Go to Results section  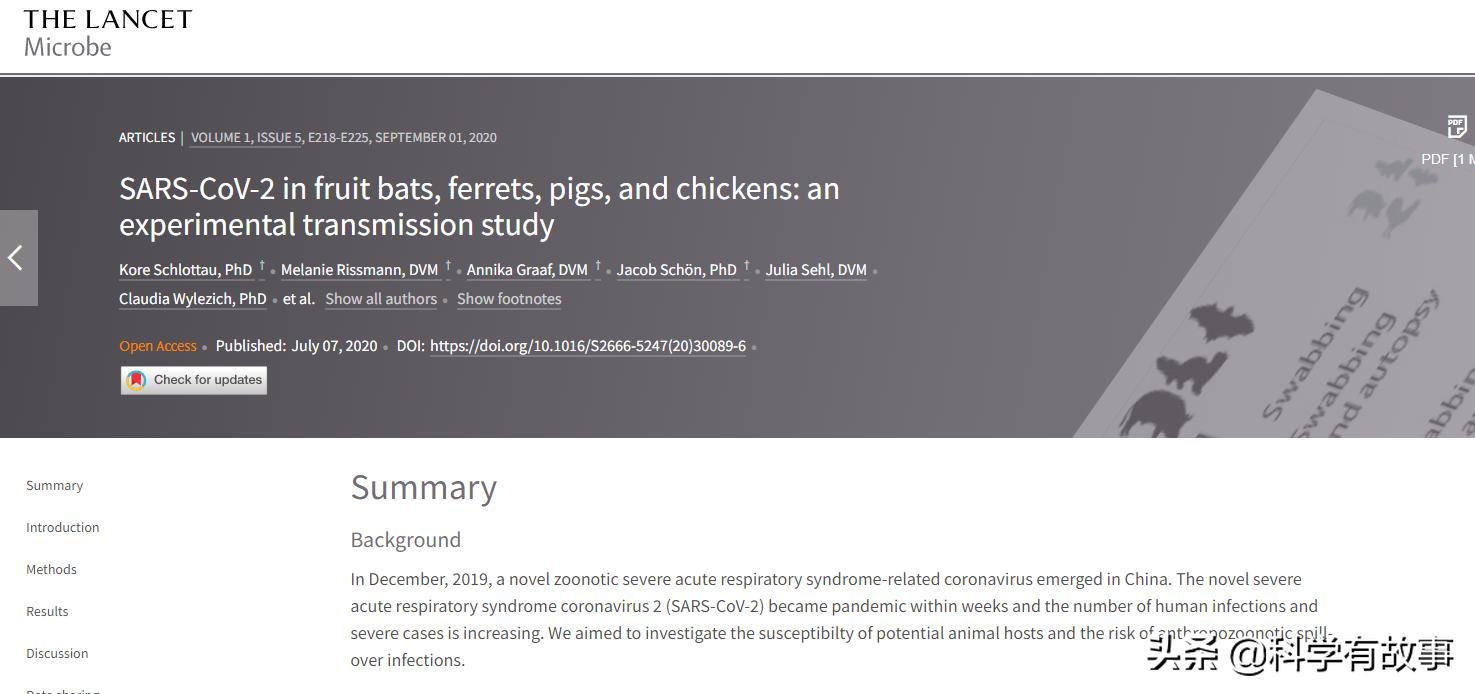tap(48, 612)
